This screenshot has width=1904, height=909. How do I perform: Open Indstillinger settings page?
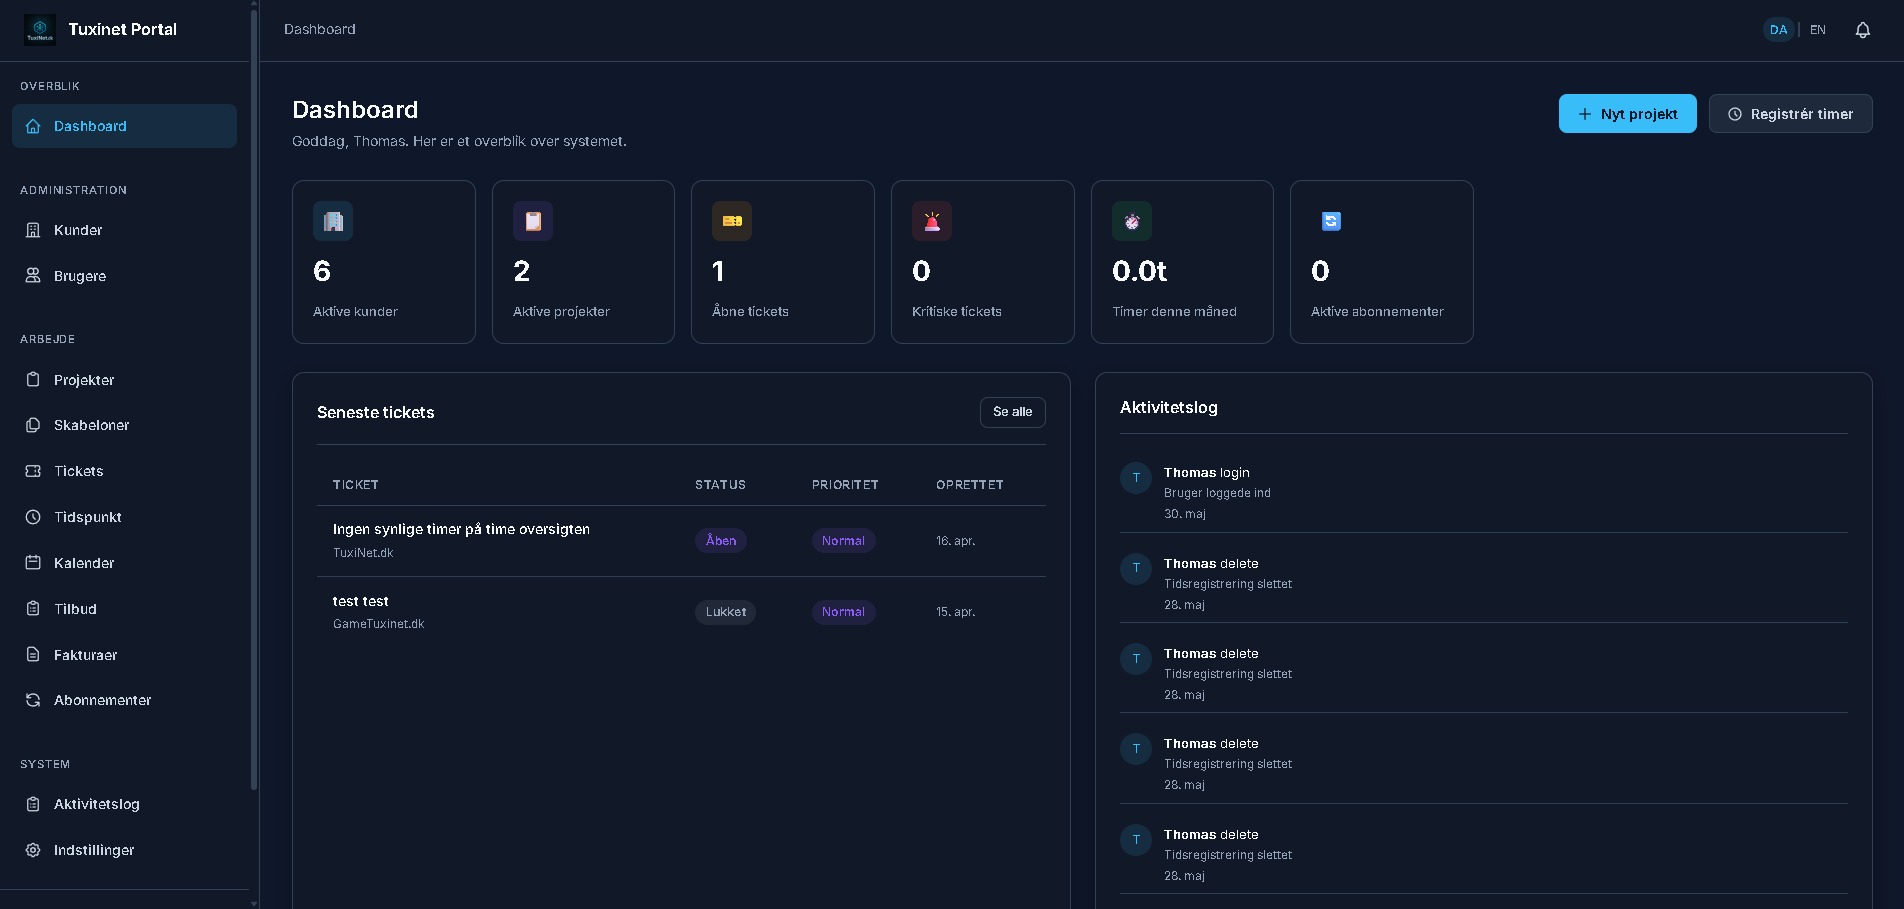tap(124, 850)
